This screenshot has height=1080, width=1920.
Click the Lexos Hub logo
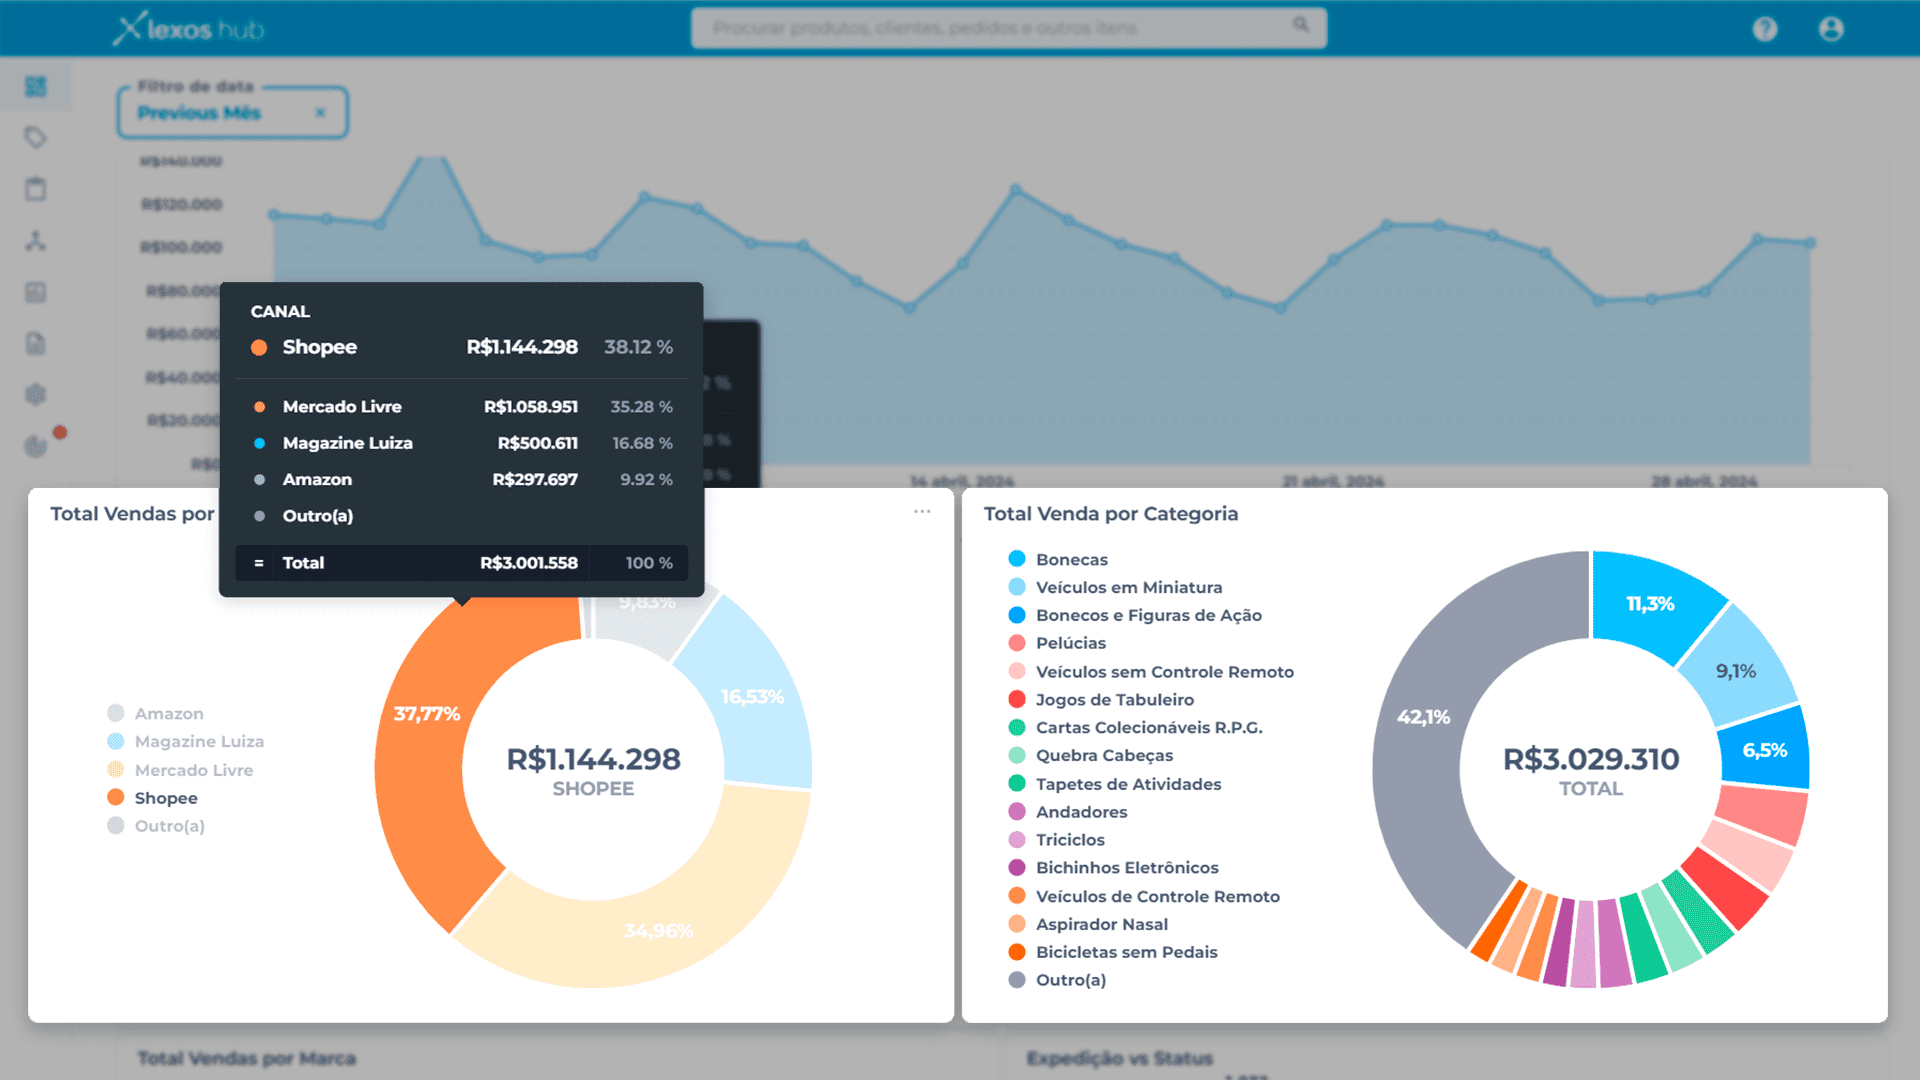coord(188,29)
